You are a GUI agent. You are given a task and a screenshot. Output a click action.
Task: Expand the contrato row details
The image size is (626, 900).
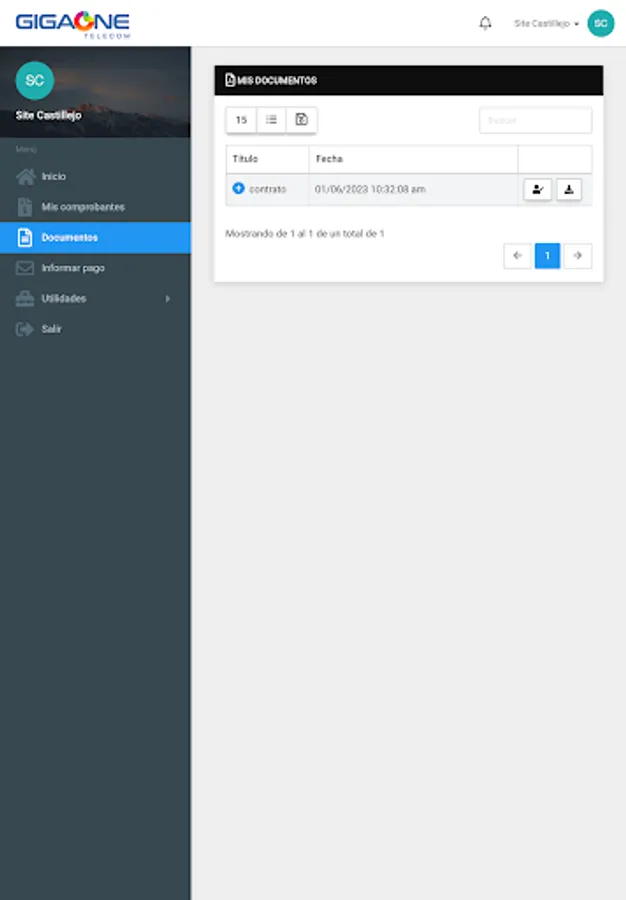(x=239, y=188)
